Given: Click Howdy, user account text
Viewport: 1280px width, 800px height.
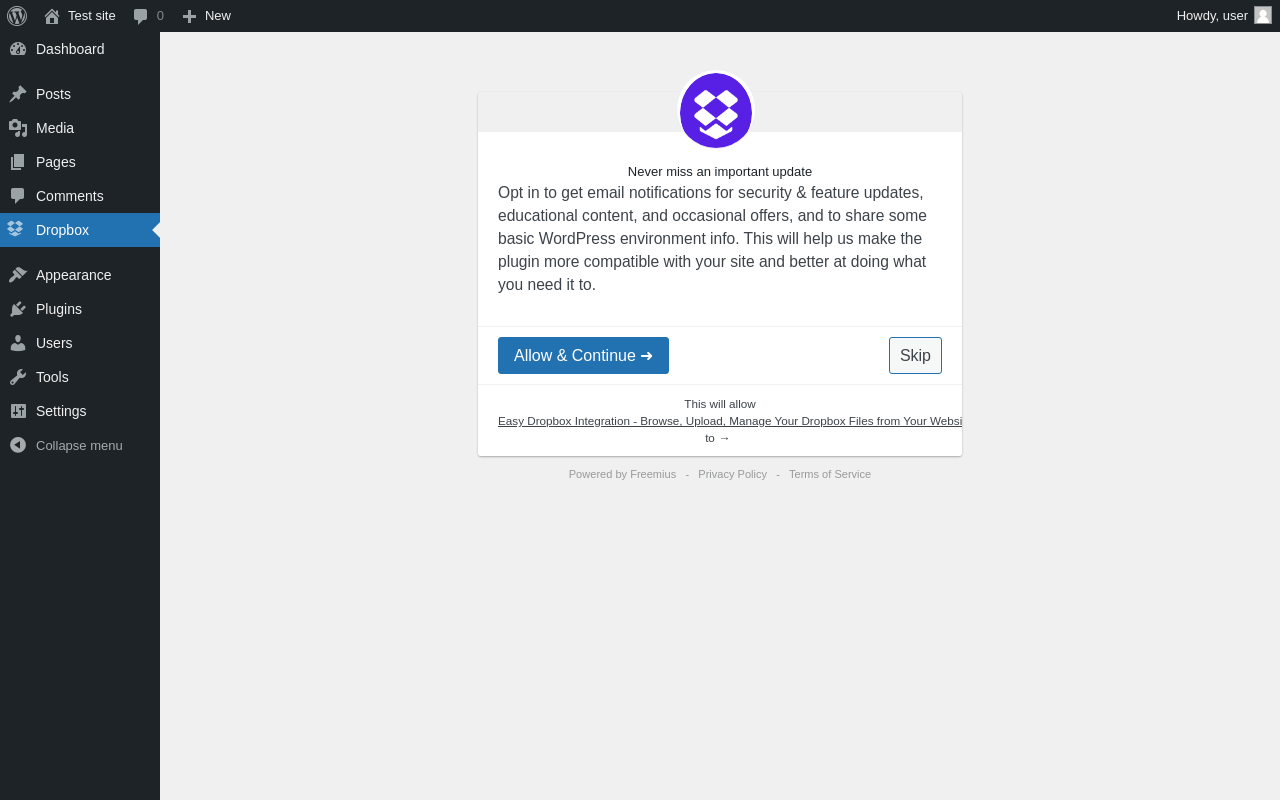Looking at the screenshot, I should point(1212,16).
